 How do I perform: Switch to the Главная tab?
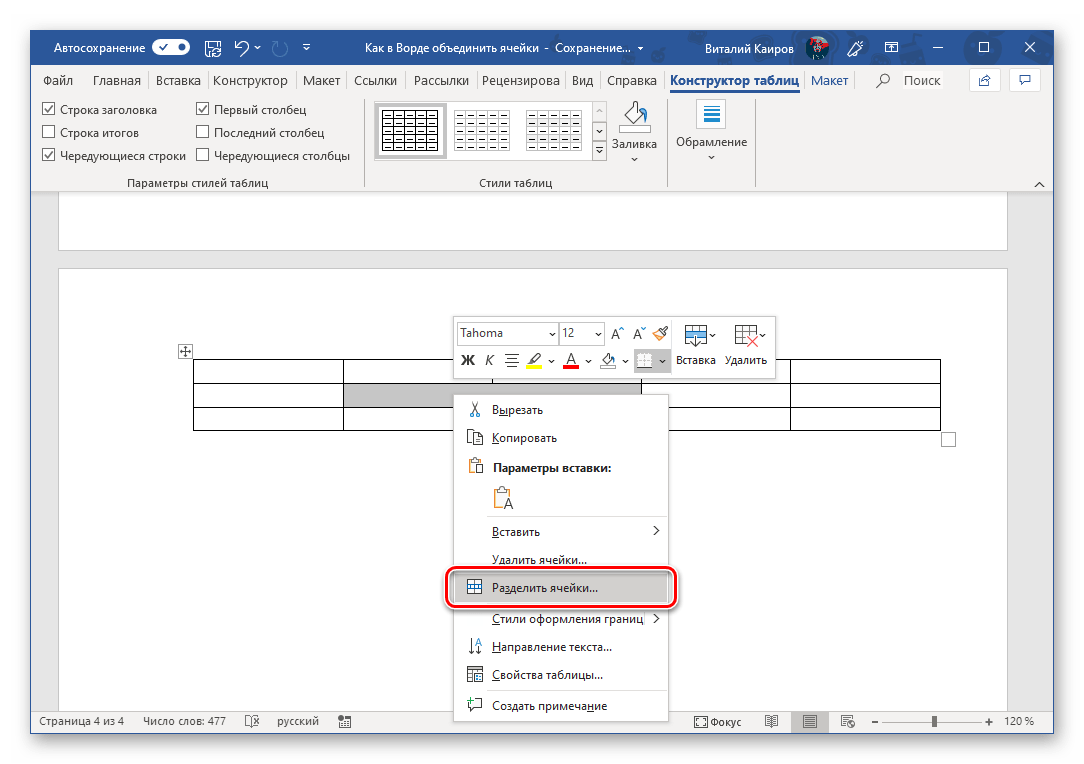(117, 80)
